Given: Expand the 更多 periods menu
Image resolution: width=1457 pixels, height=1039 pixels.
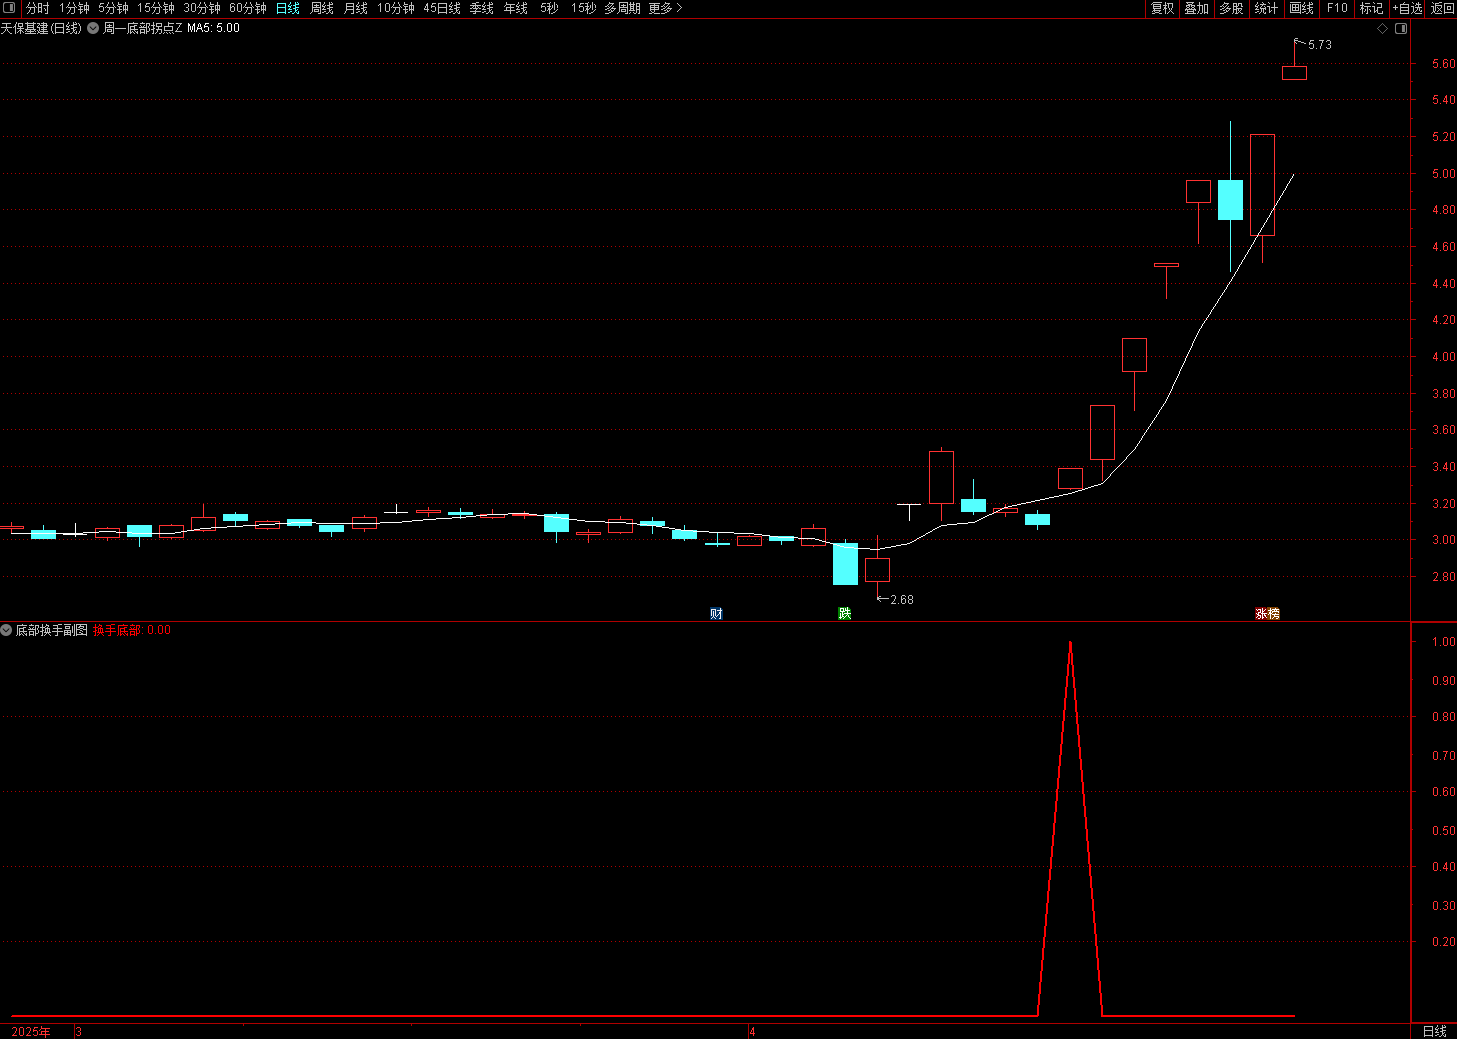Looking at the screenshot, I should [x=666, y=8].
